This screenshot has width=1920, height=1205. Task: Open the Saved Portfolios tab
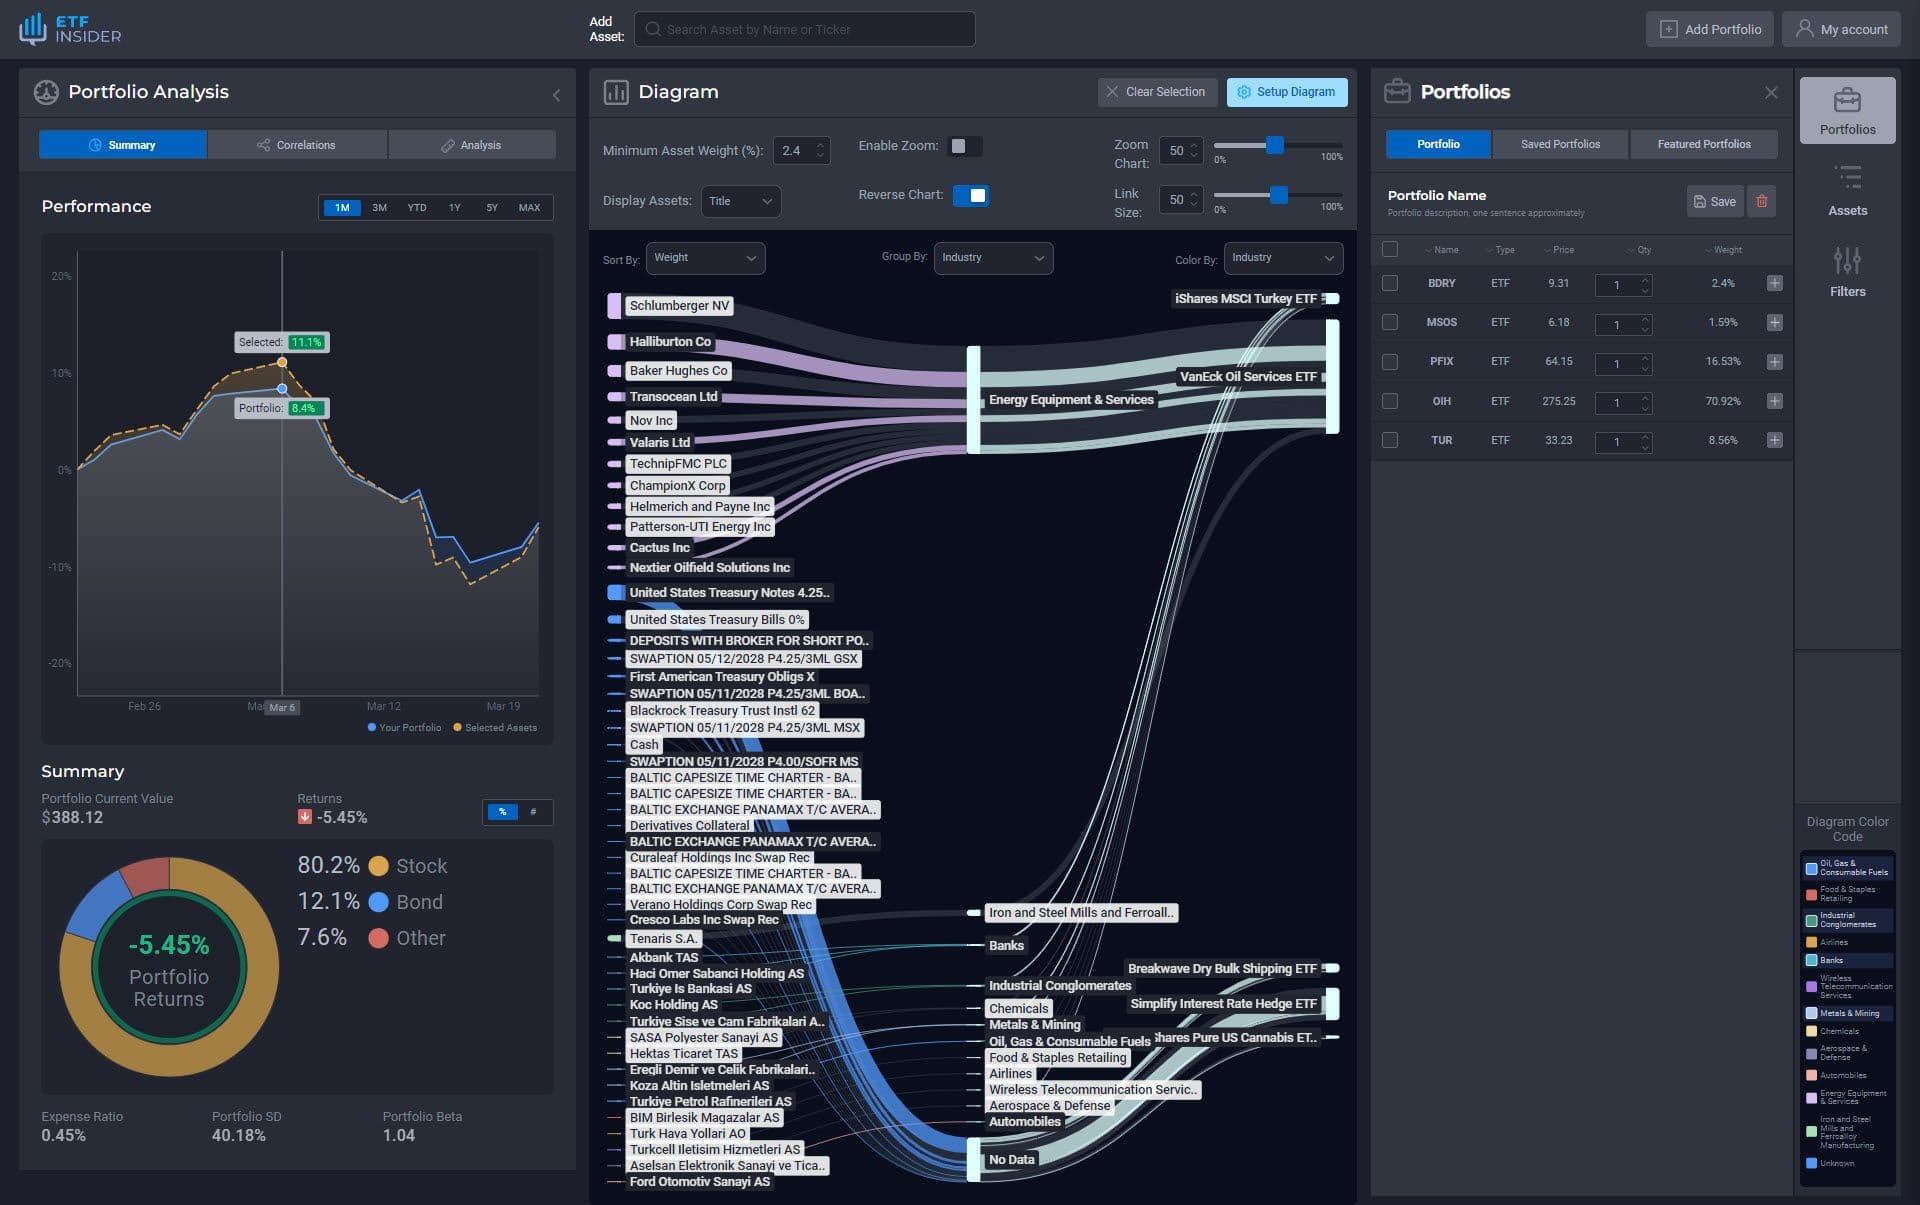click(1560, 144)
